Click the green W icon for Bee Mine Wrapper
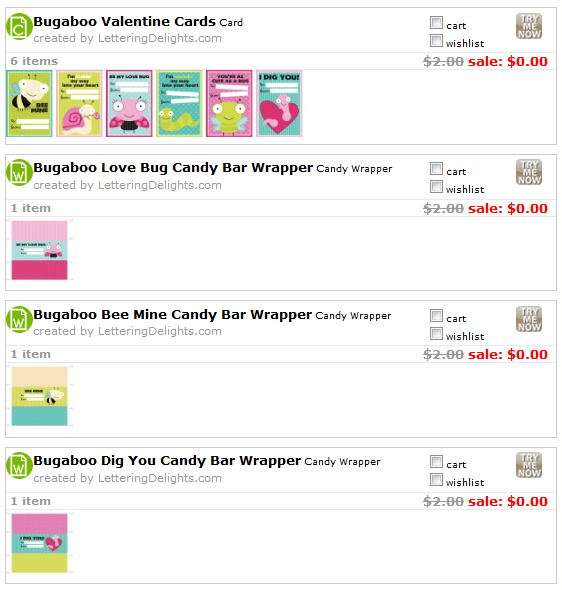Image resolution: width=562 pixels, height=590 pixels. pos(18,319)
